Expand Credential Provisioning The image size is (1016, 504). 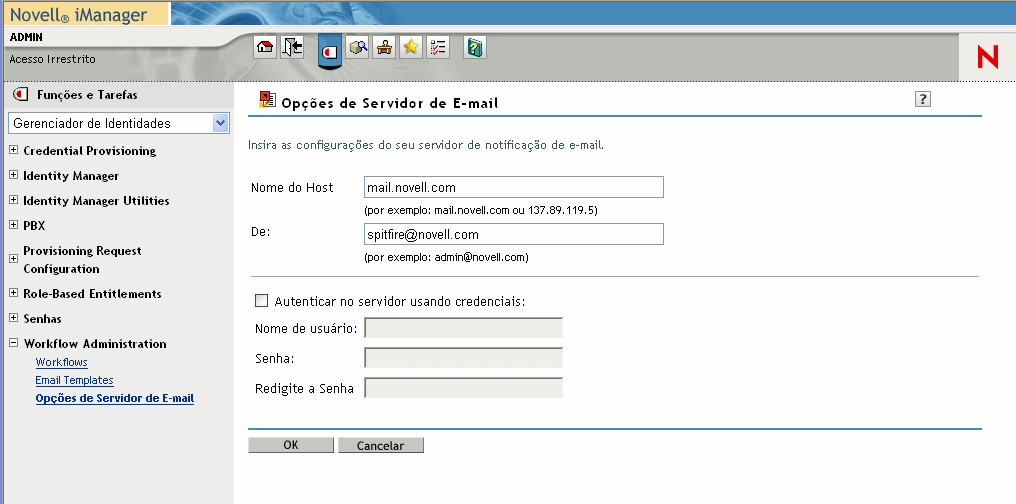point(14,150)
